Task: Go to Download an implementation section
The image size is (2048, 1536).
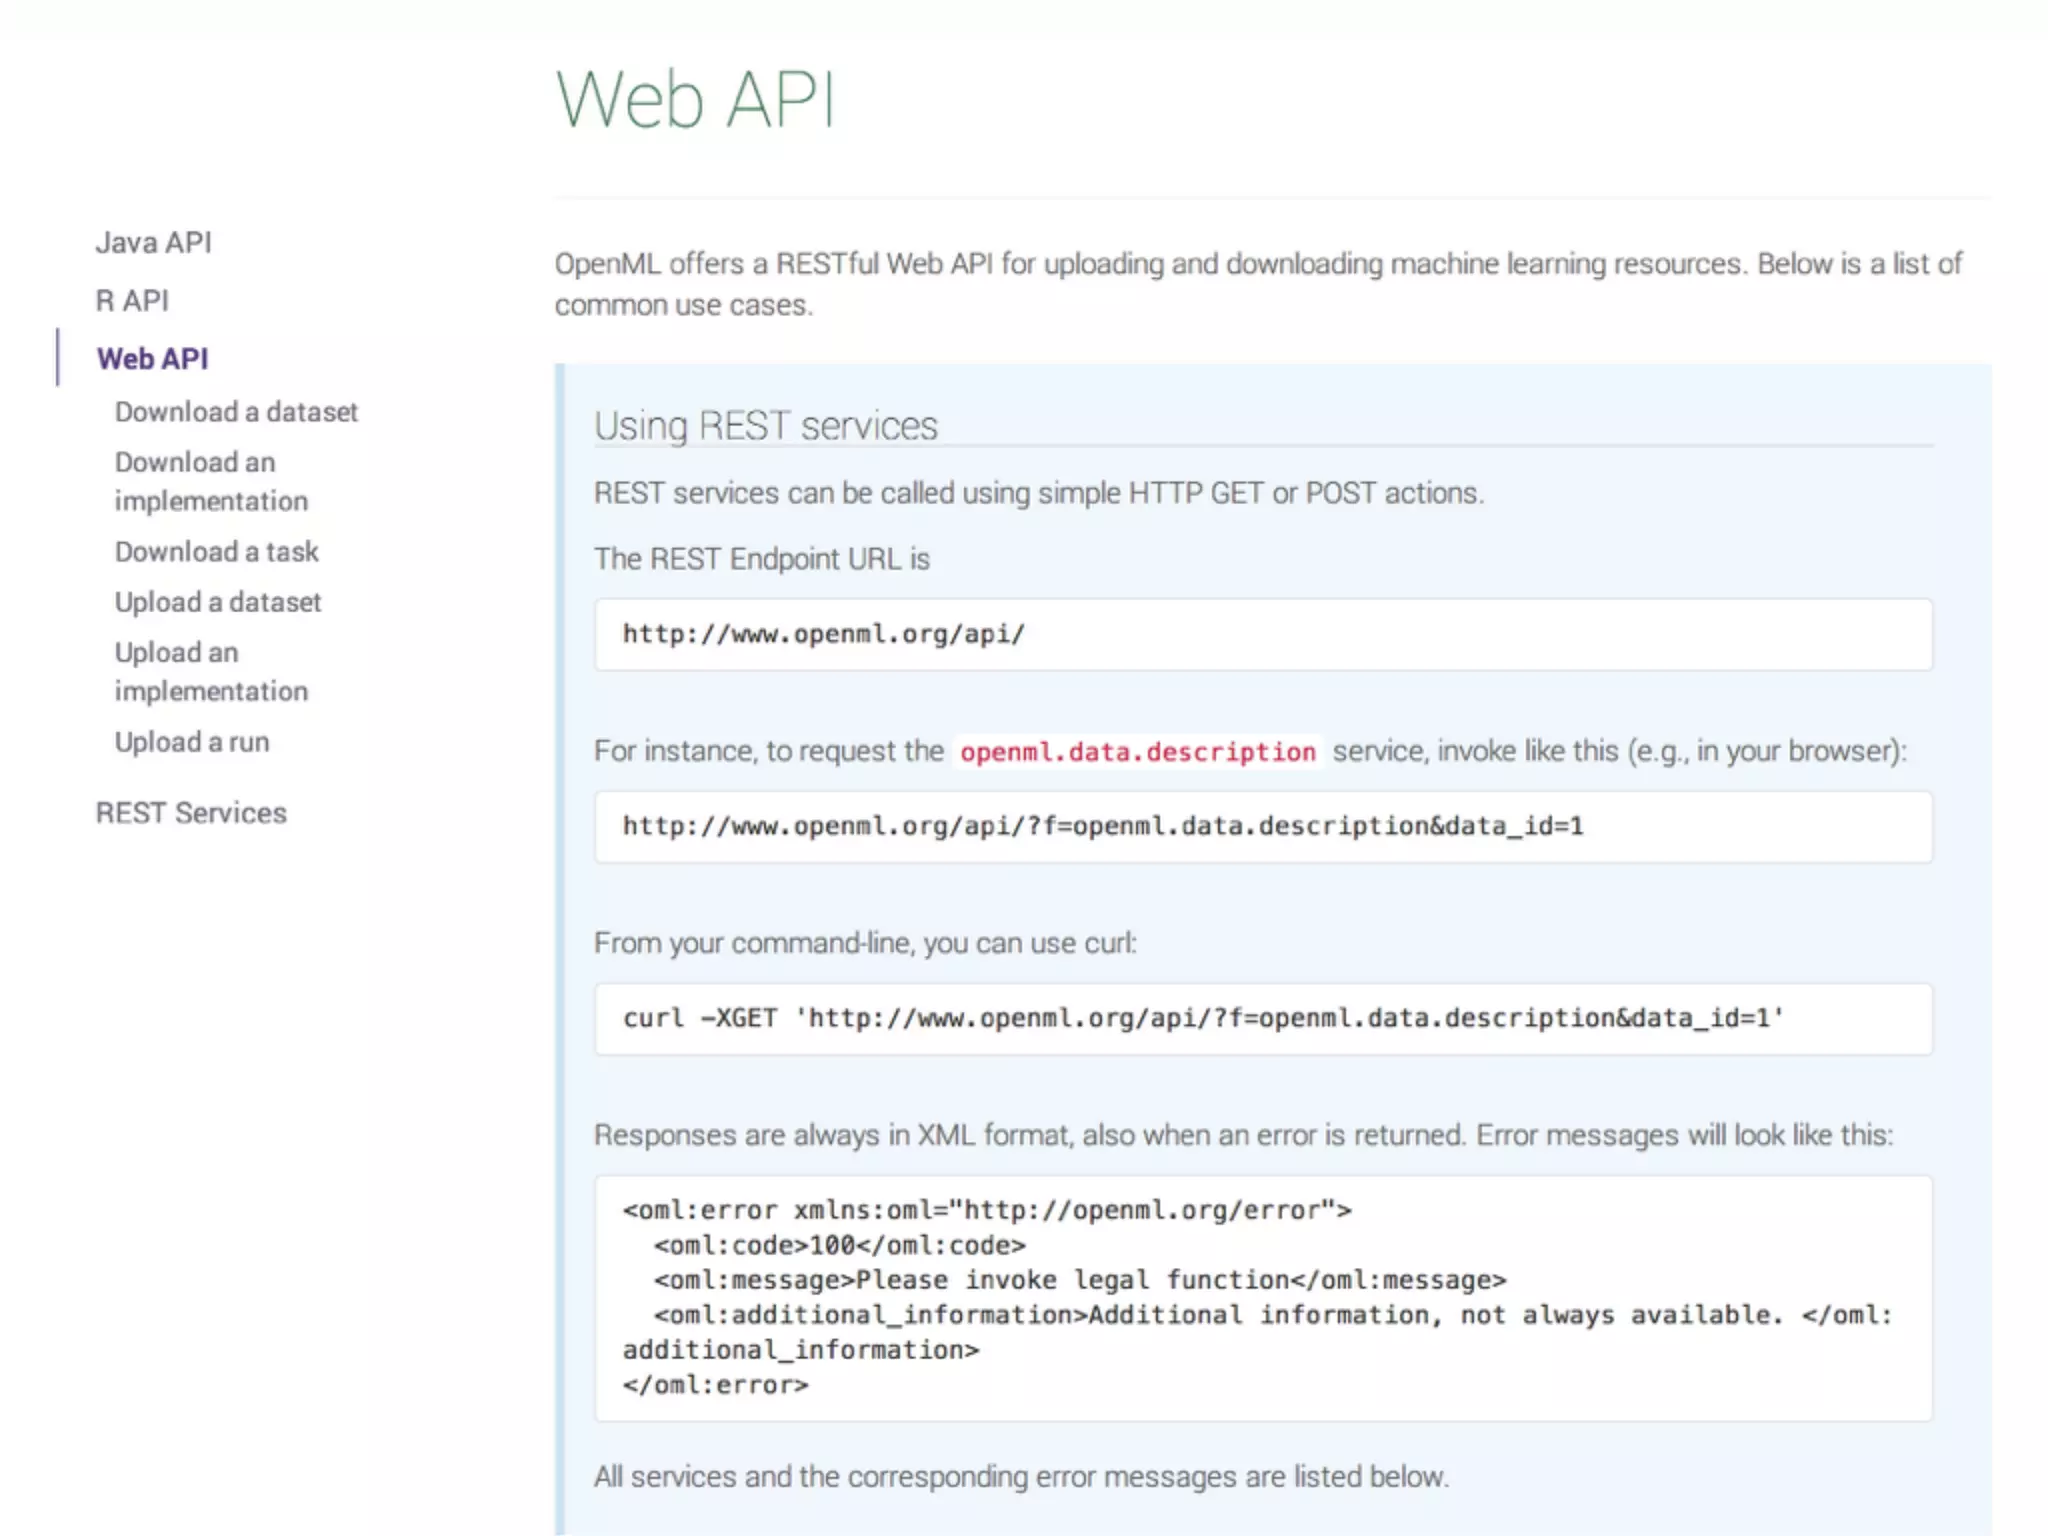Action: pos(211,481)
